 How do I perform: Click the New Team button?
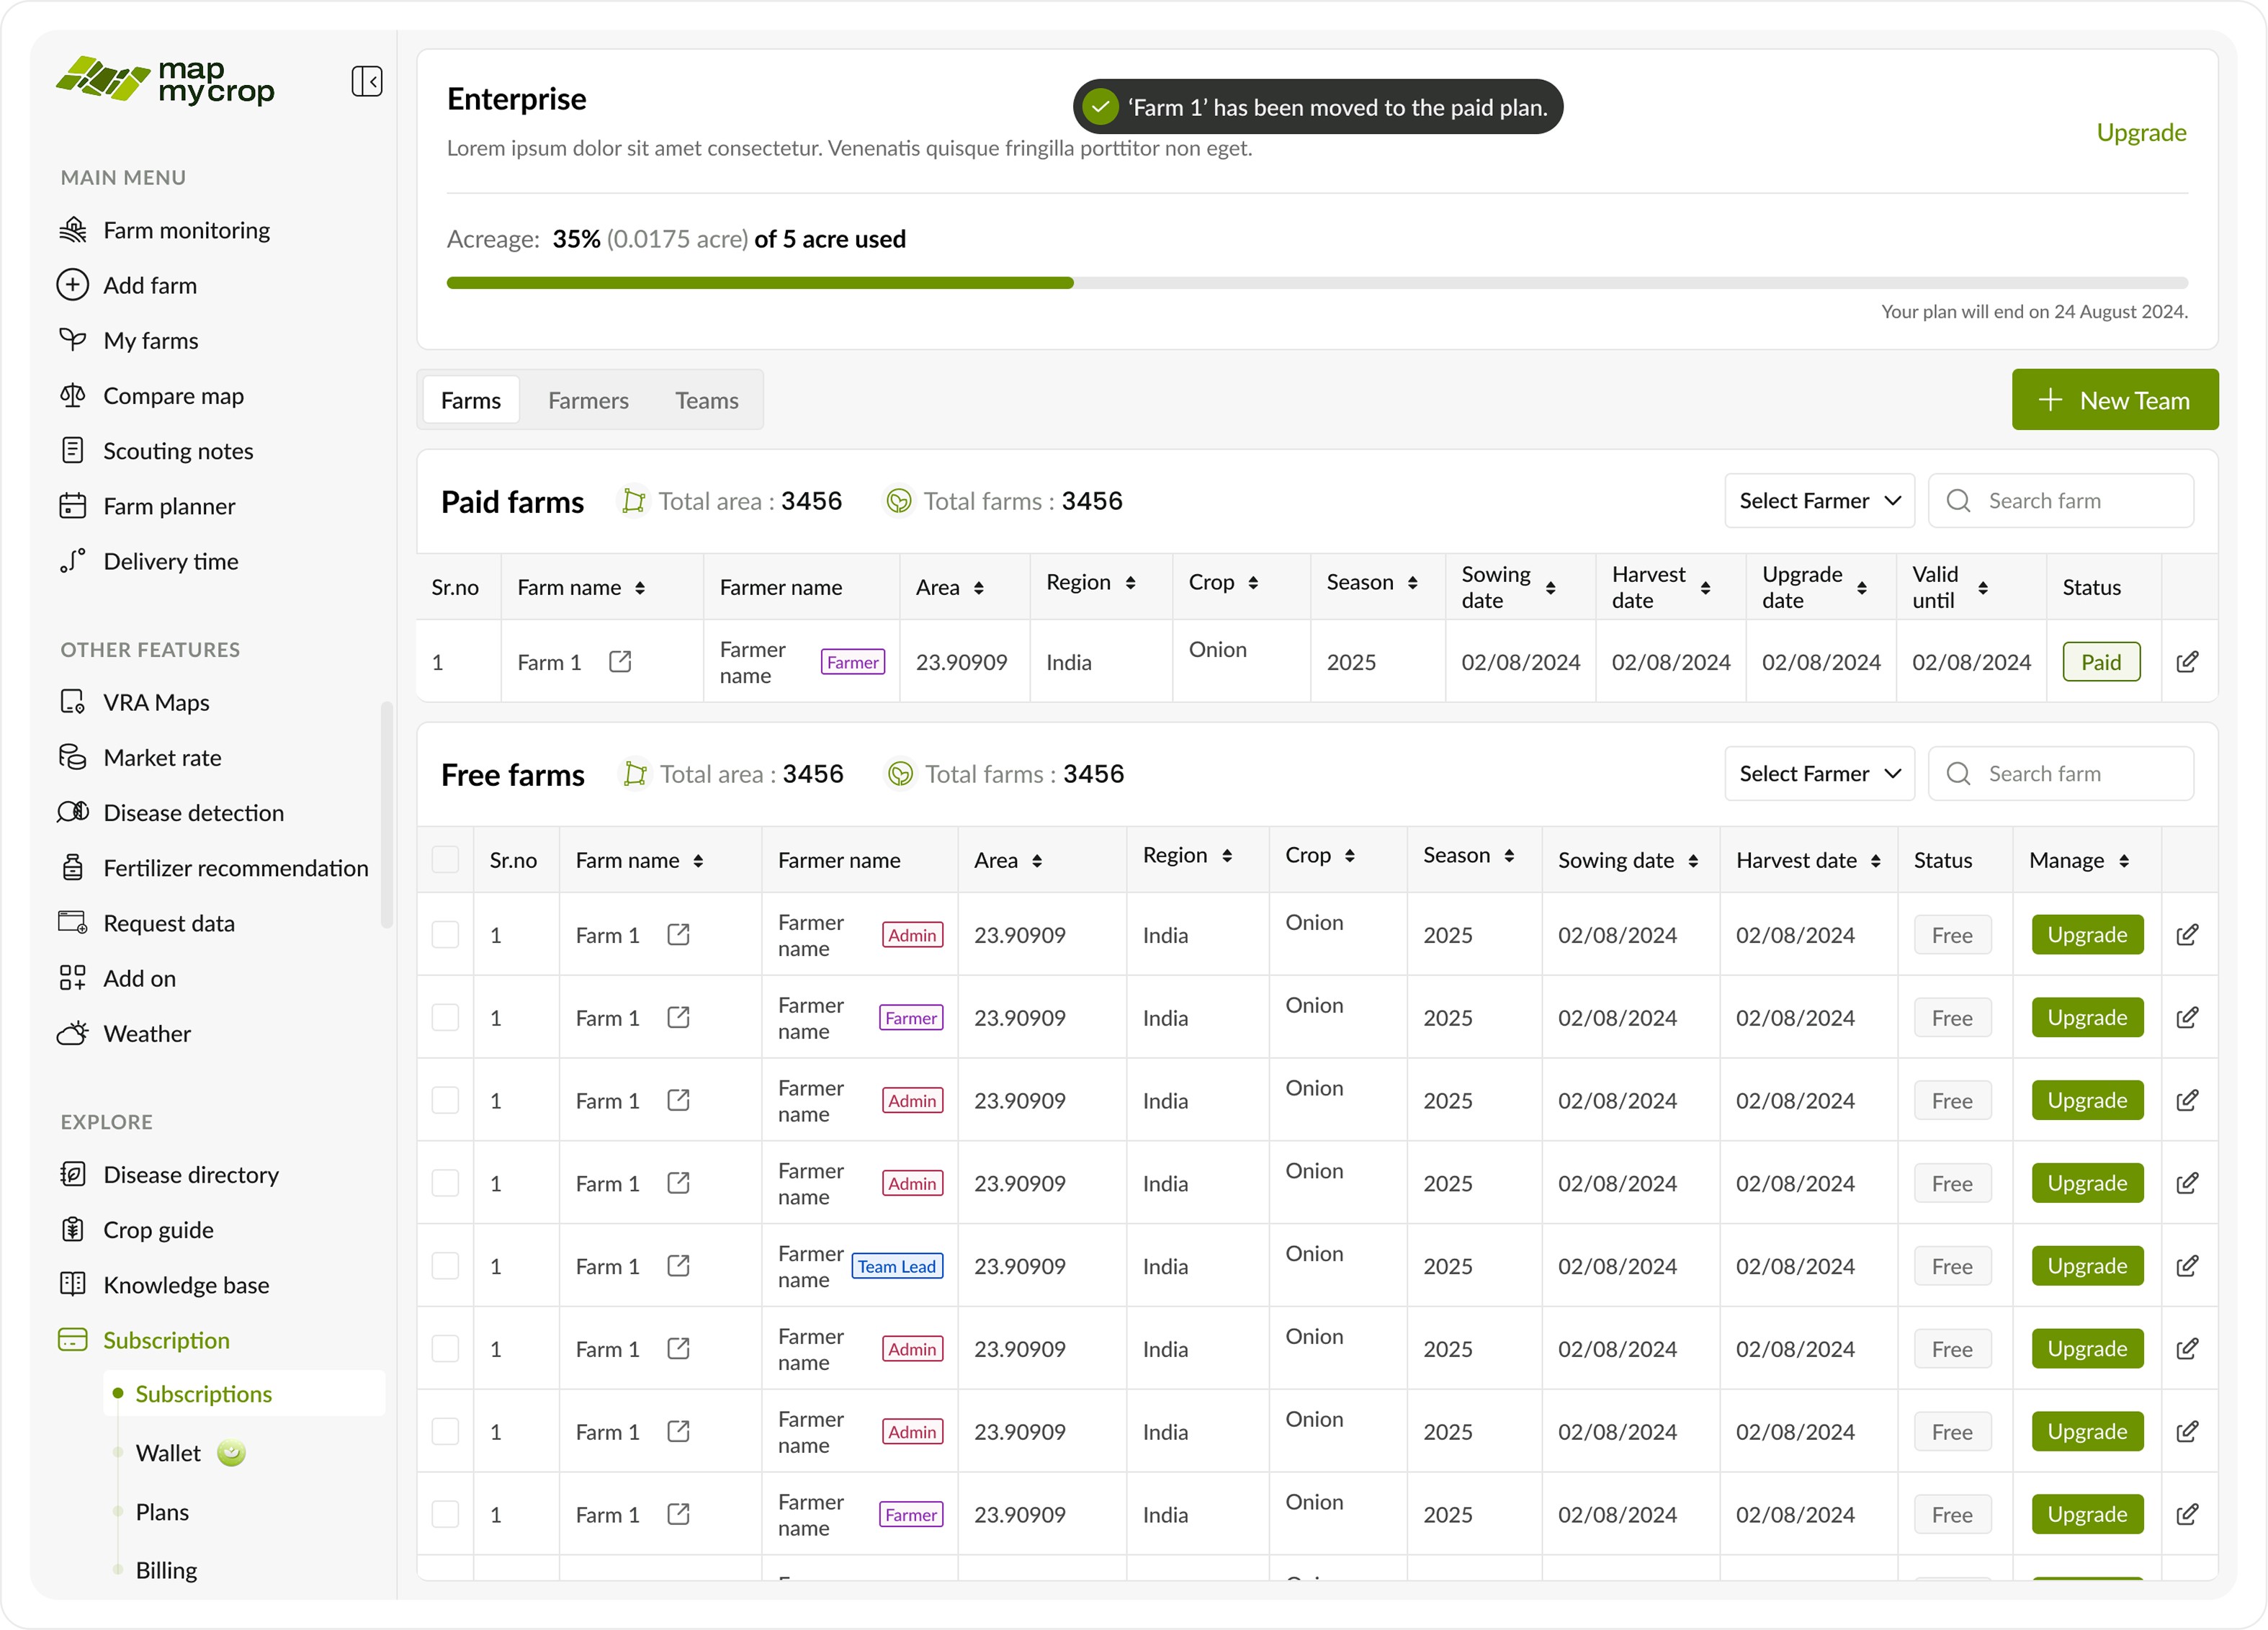[x=2114, y=400]
